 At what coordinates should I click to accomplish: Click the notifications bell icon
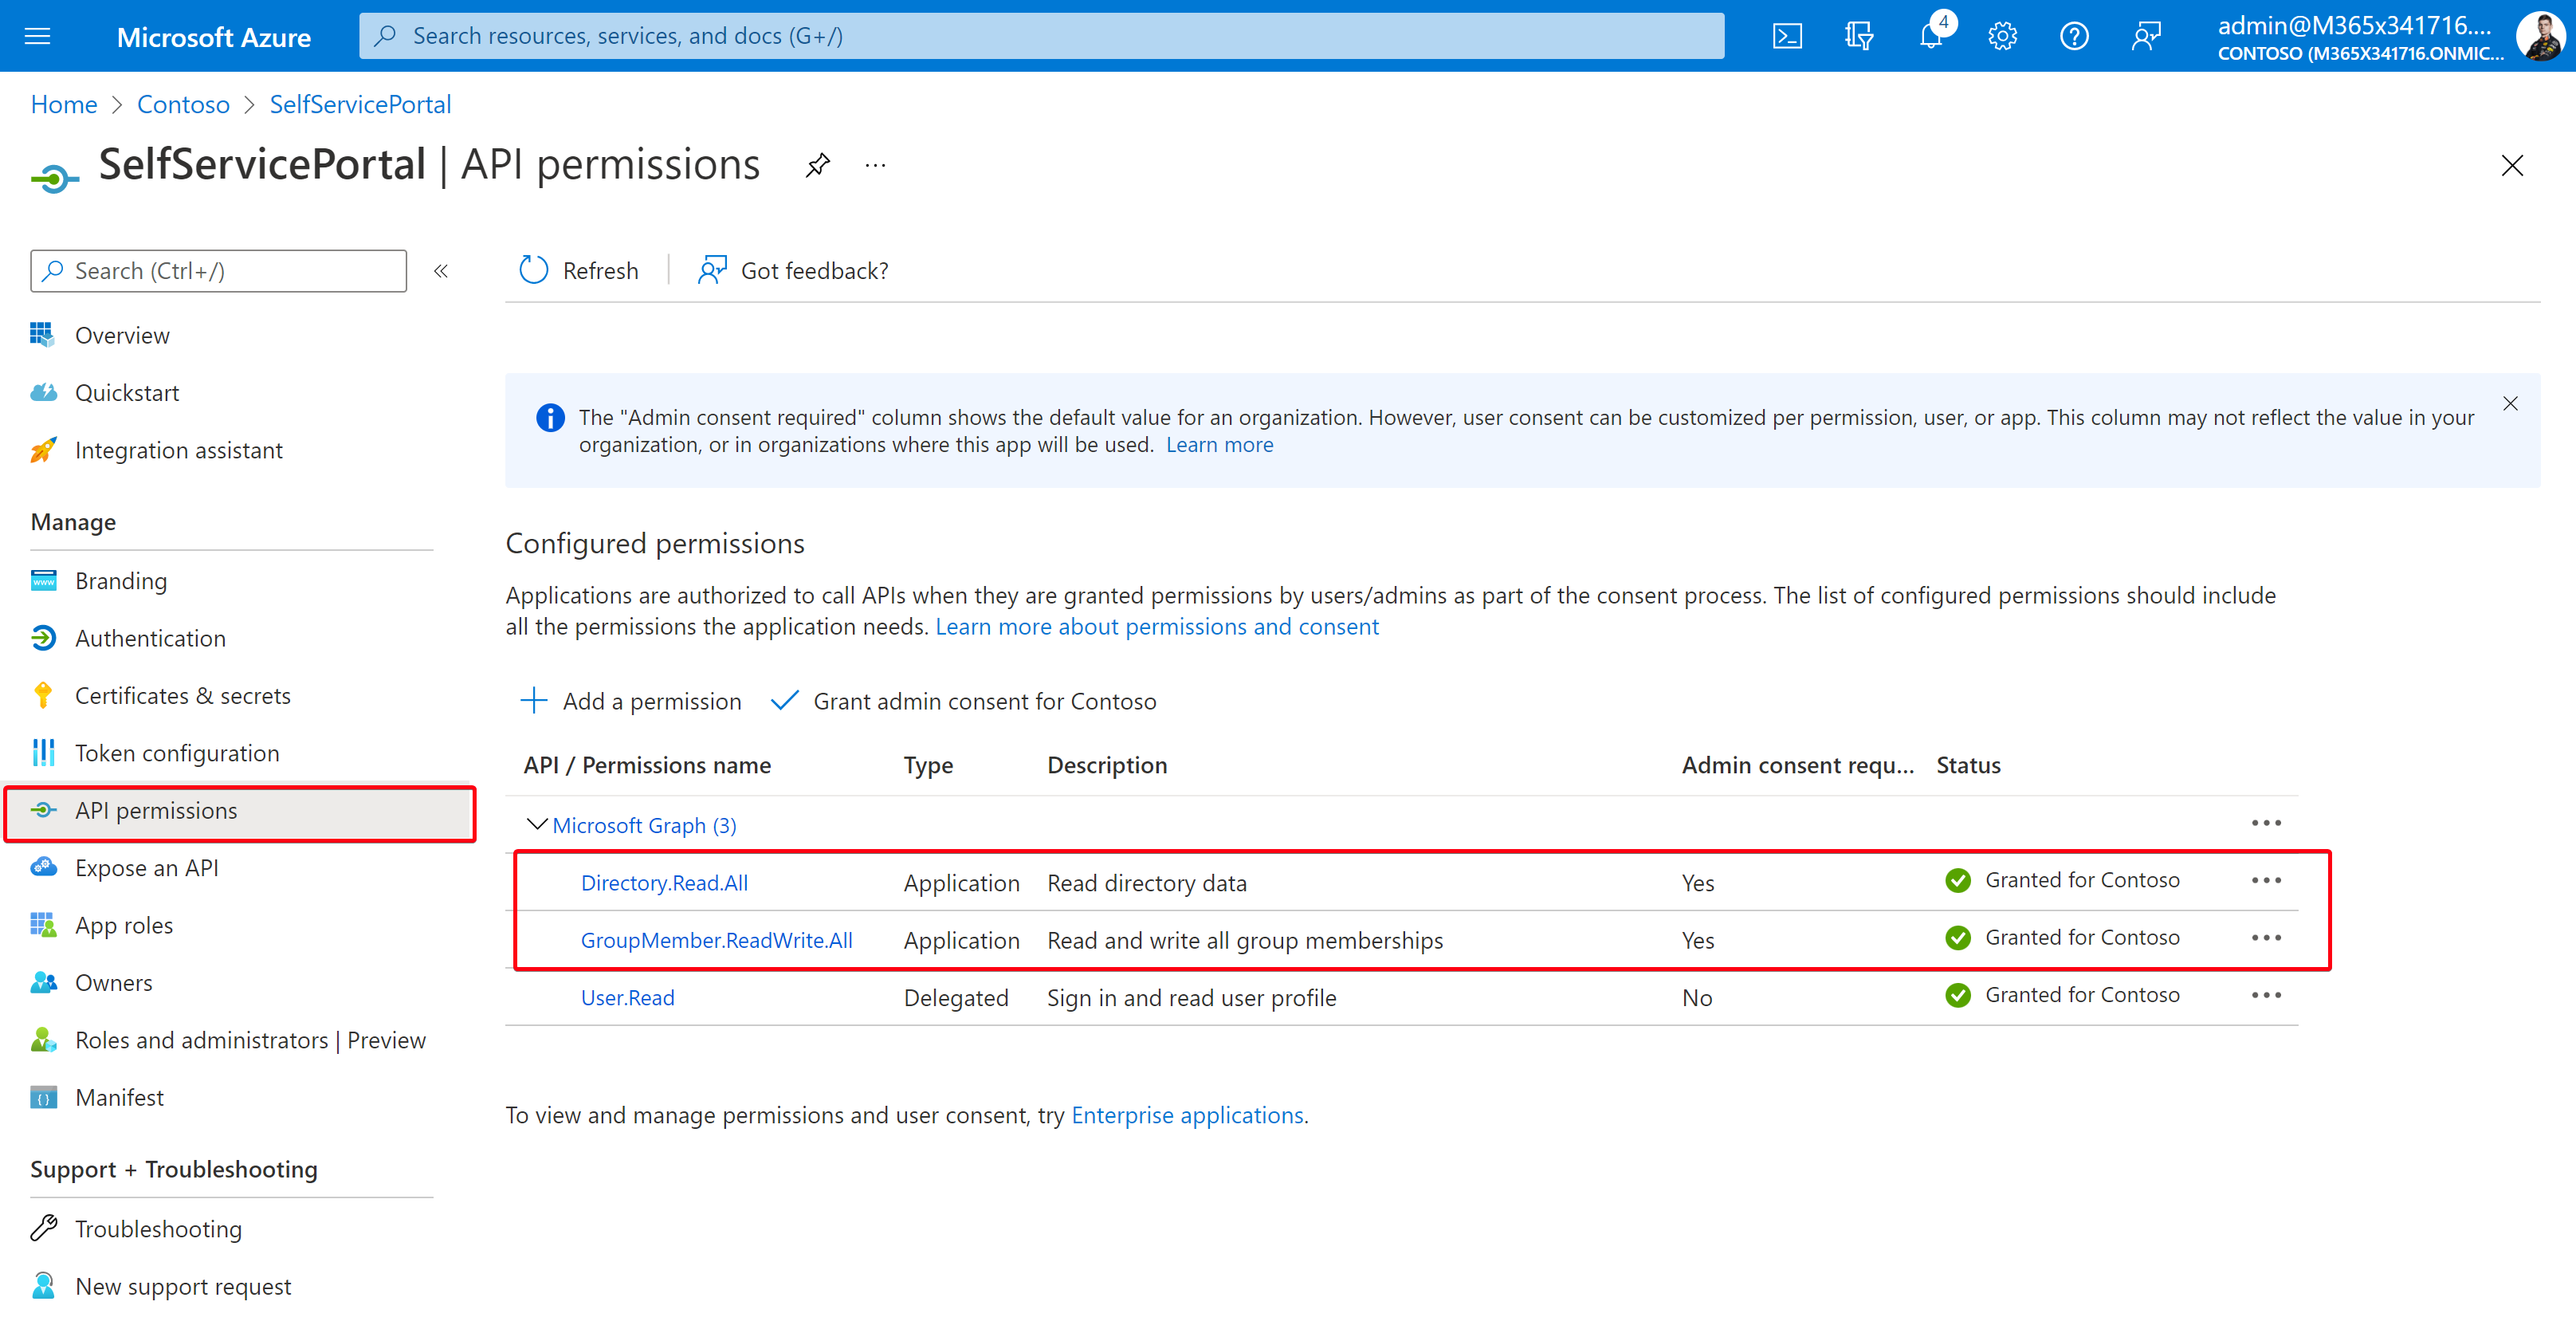point(1931,37)
